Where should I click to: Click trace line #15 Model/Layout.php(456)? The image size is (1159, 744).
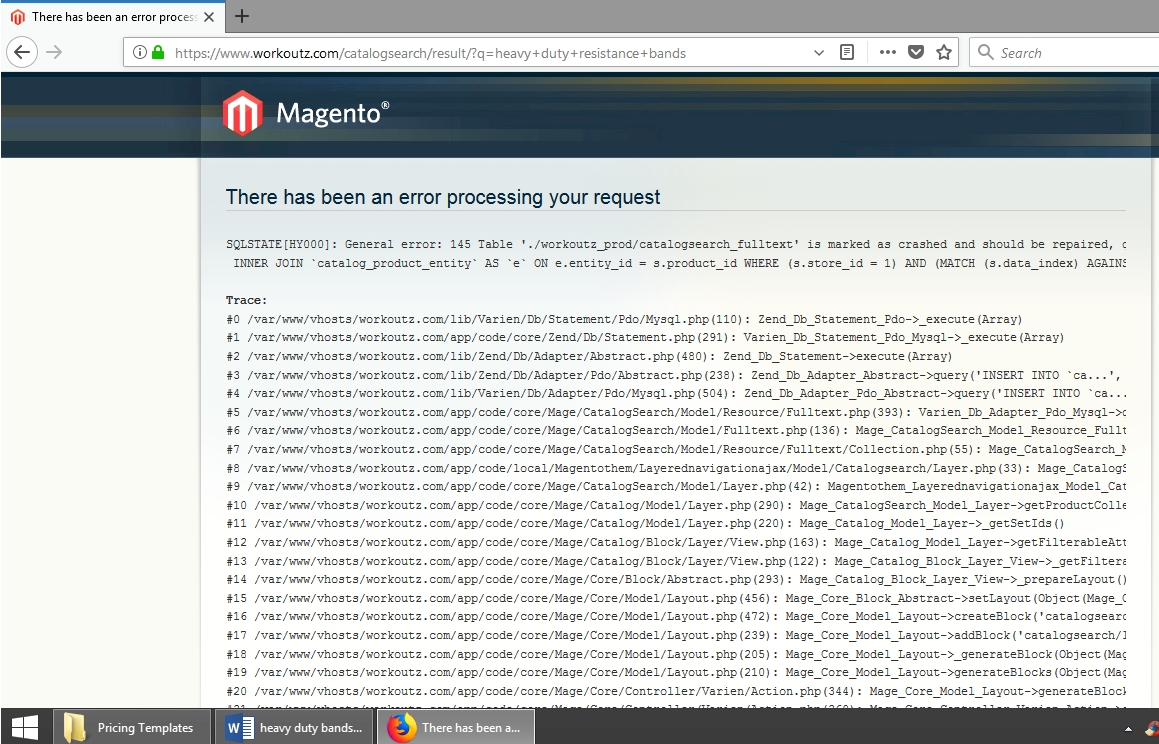(x=676, y=598)
